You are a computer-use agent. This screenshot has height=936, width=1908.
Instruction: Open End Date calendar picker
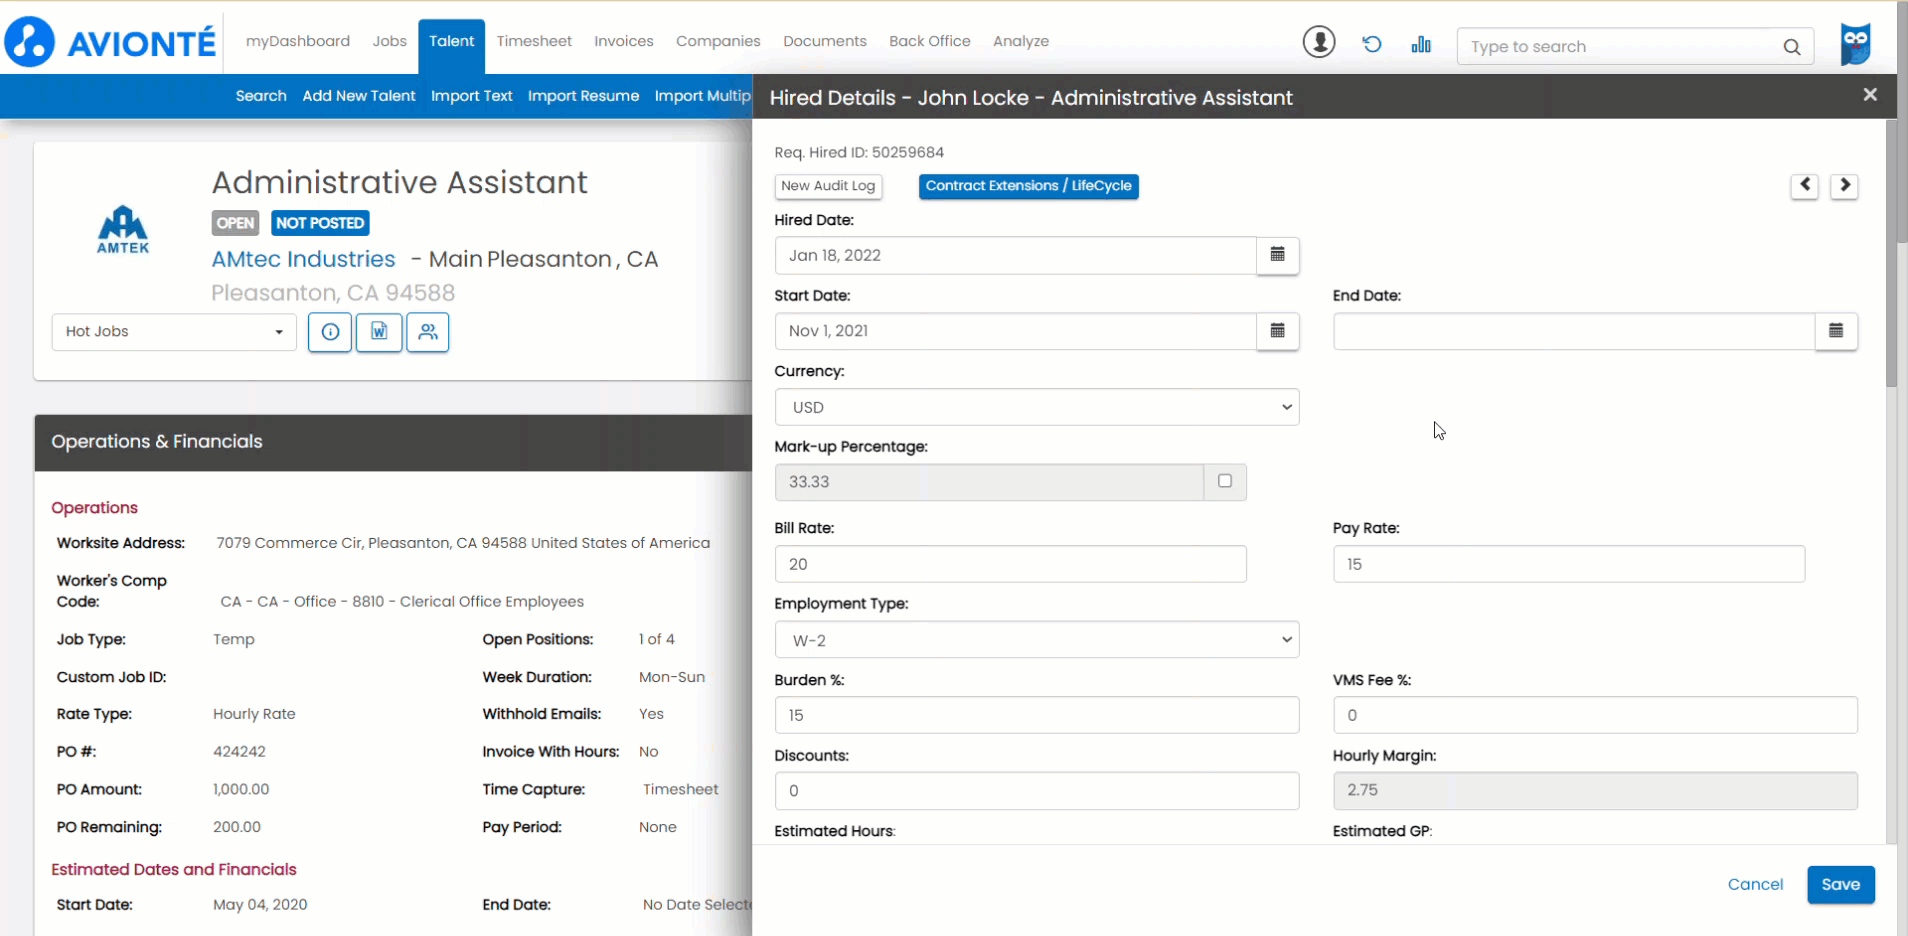point(1836,331)
